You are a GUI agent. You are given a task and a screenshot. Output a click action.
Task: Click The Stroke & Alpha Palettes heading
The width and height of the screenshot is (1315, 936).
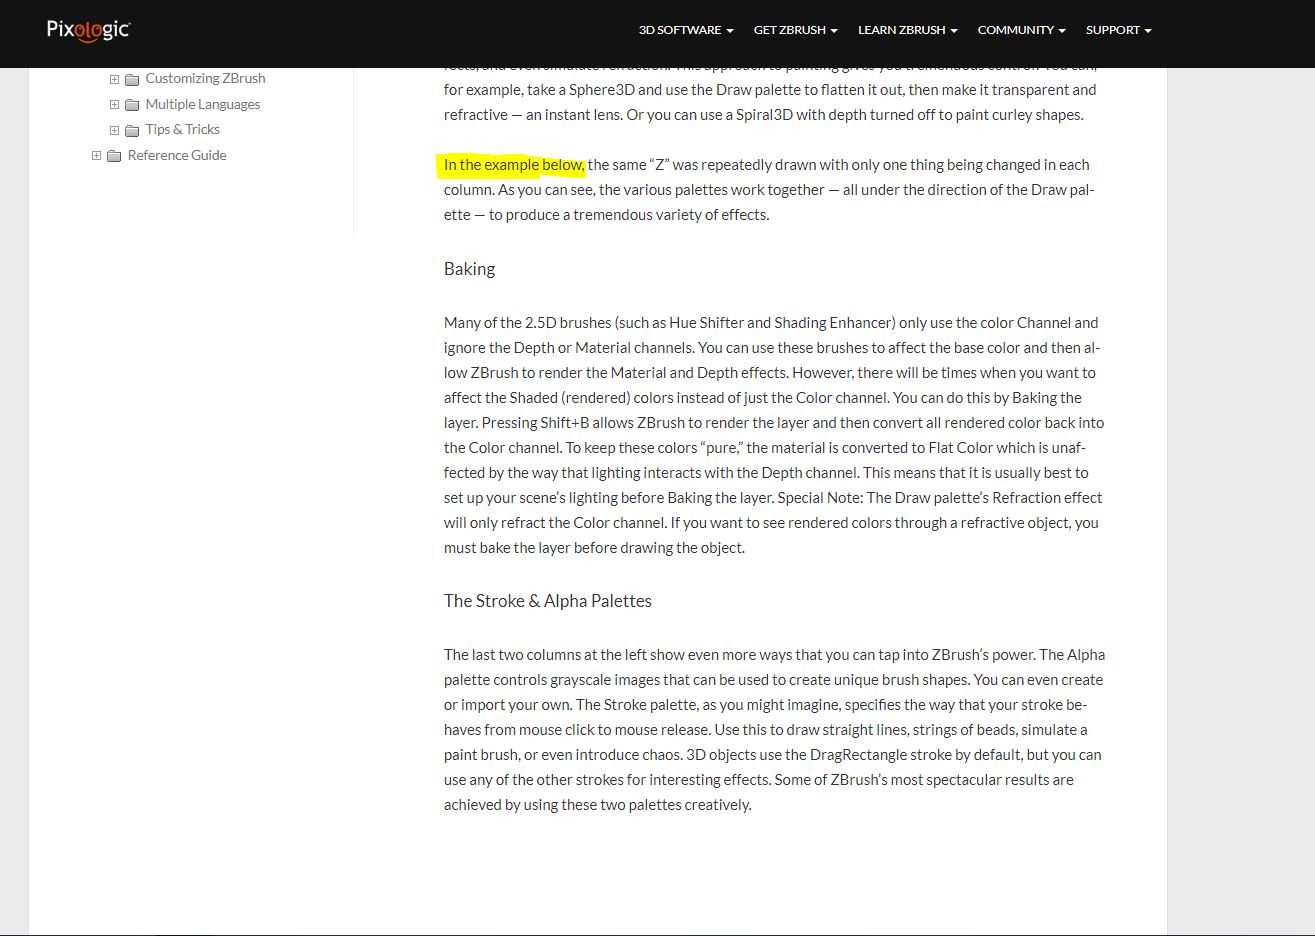click(548, 601)
